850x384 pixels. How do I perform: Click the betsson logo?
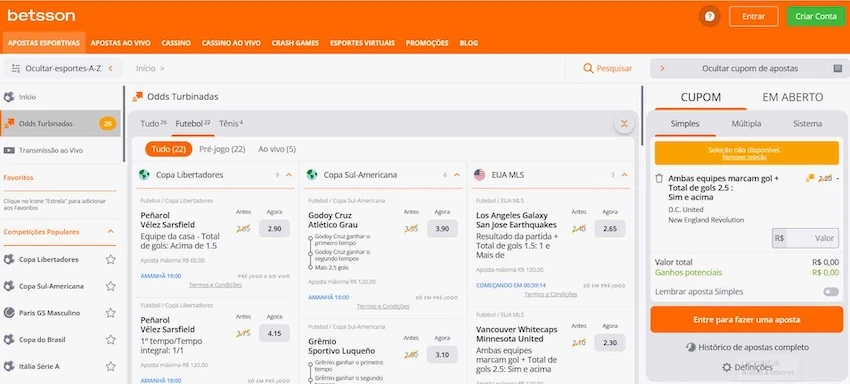point(41,15)
